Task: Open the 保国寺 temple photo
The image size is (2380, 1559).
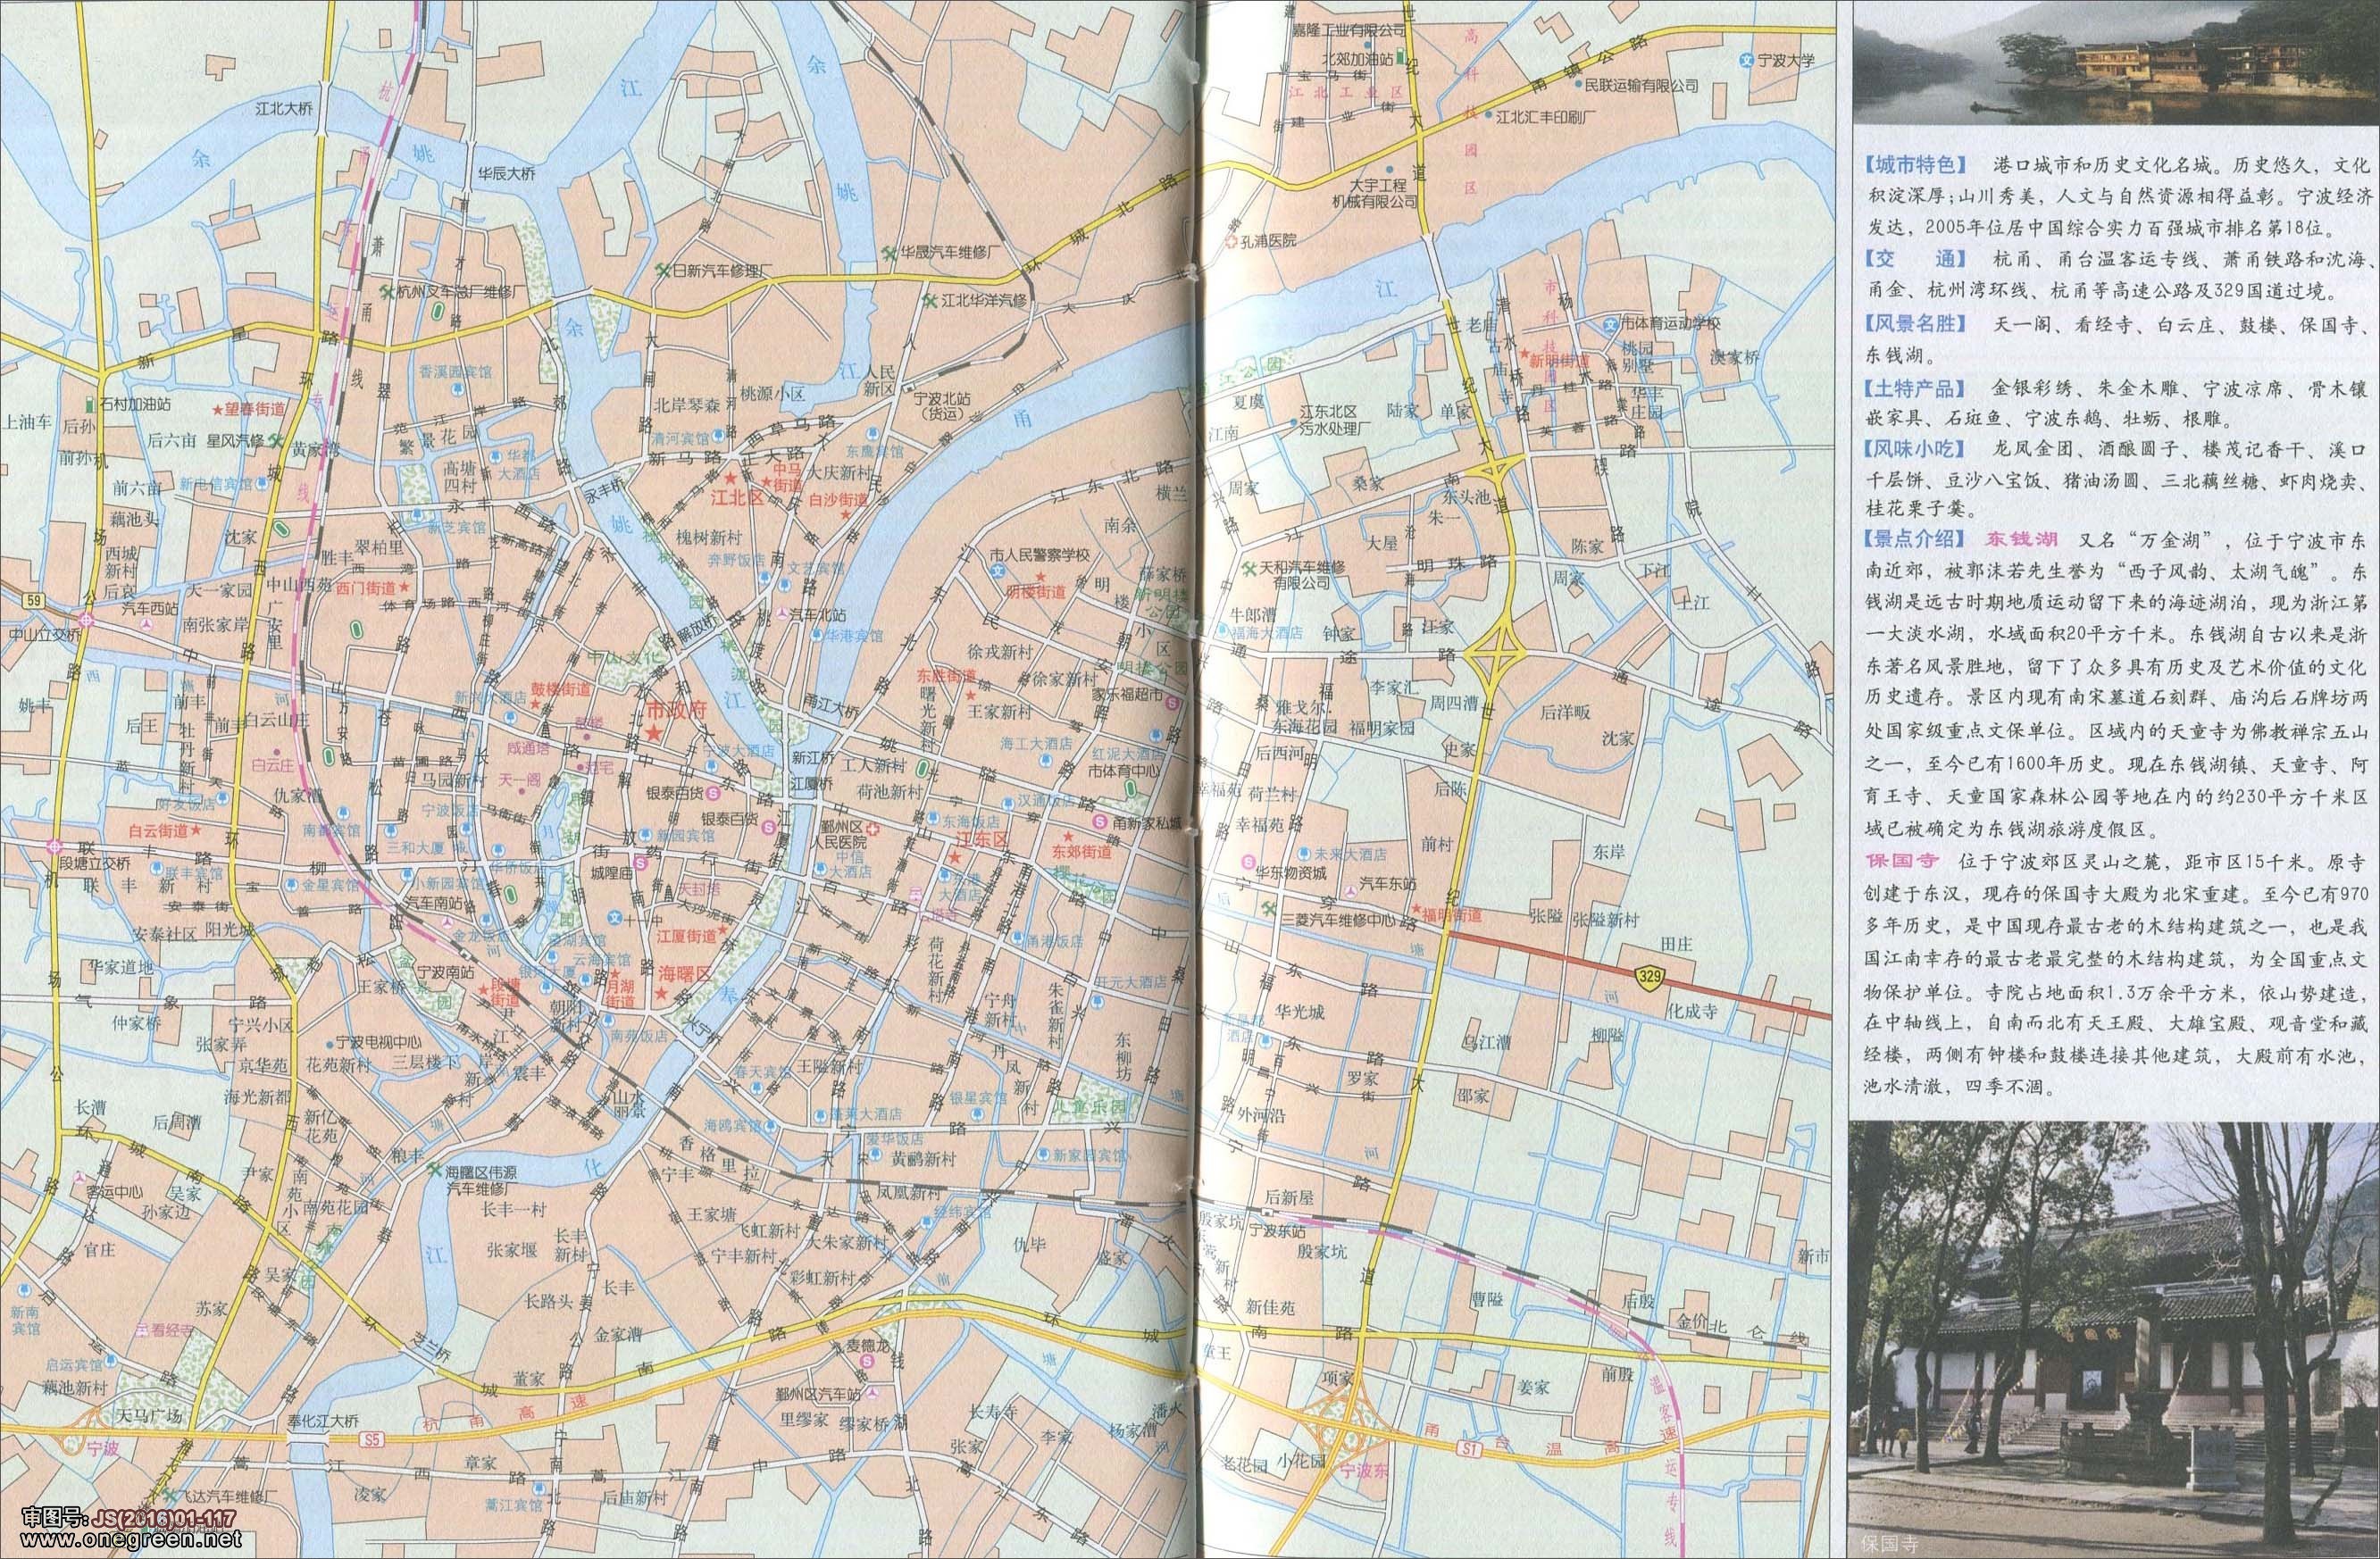Action: click(2112, 1339)
